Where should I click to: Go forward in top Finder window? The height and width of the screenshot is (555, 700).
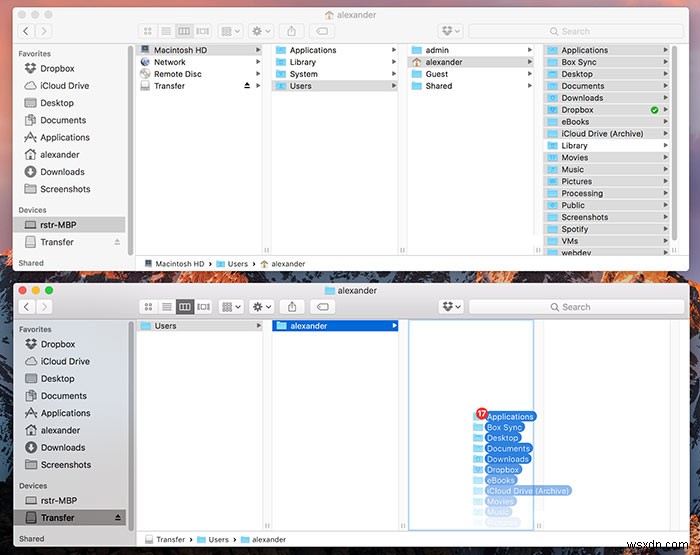pos(44,31)
